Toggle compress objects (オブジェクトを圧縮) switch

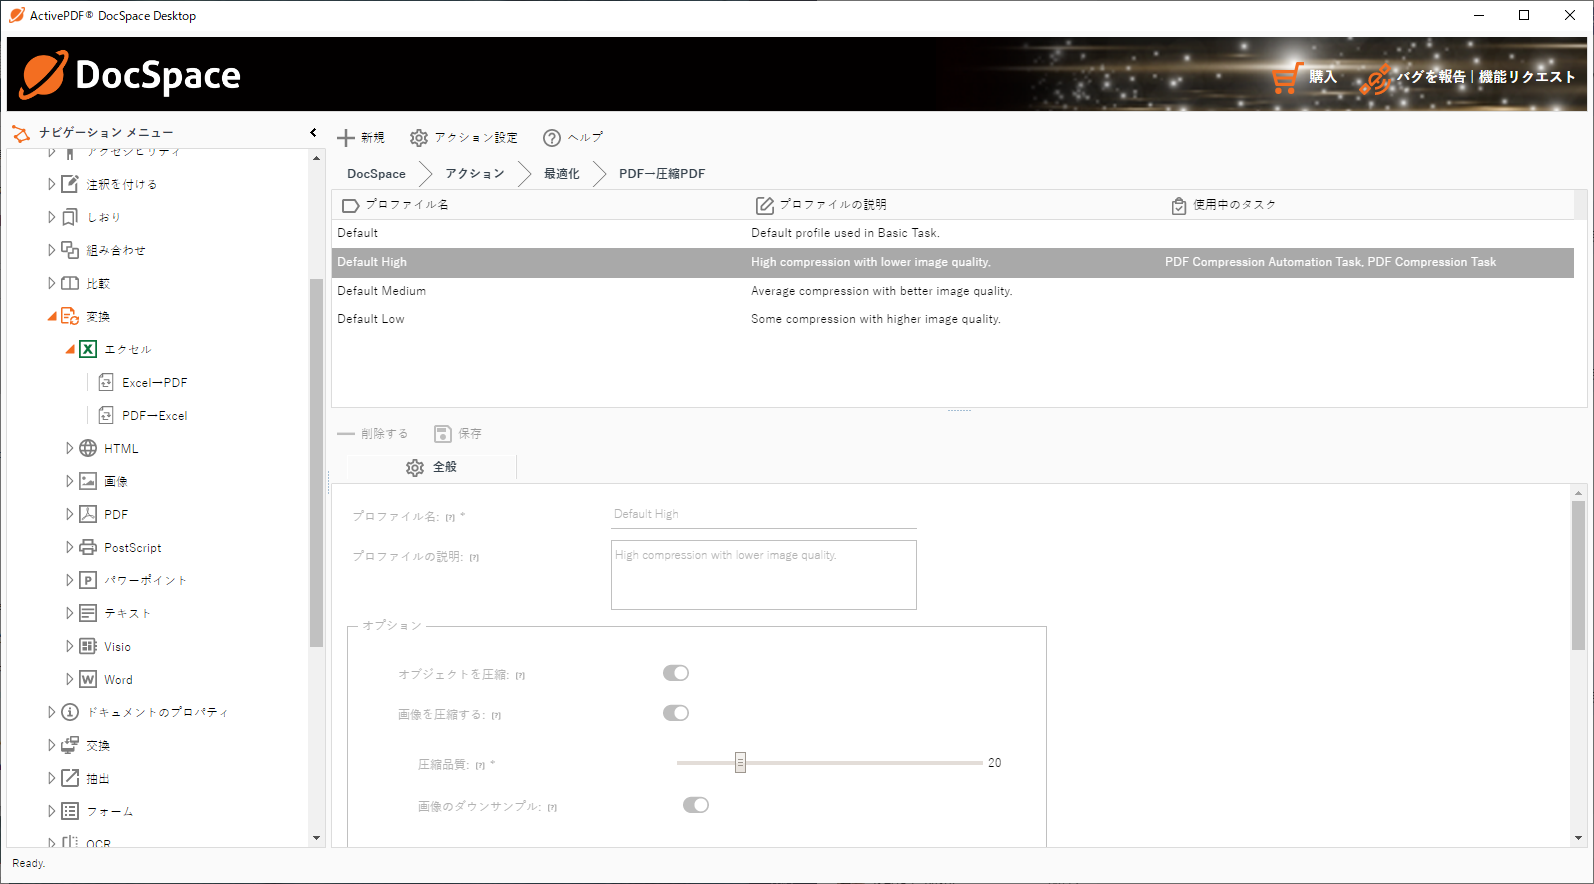point(676,673)
